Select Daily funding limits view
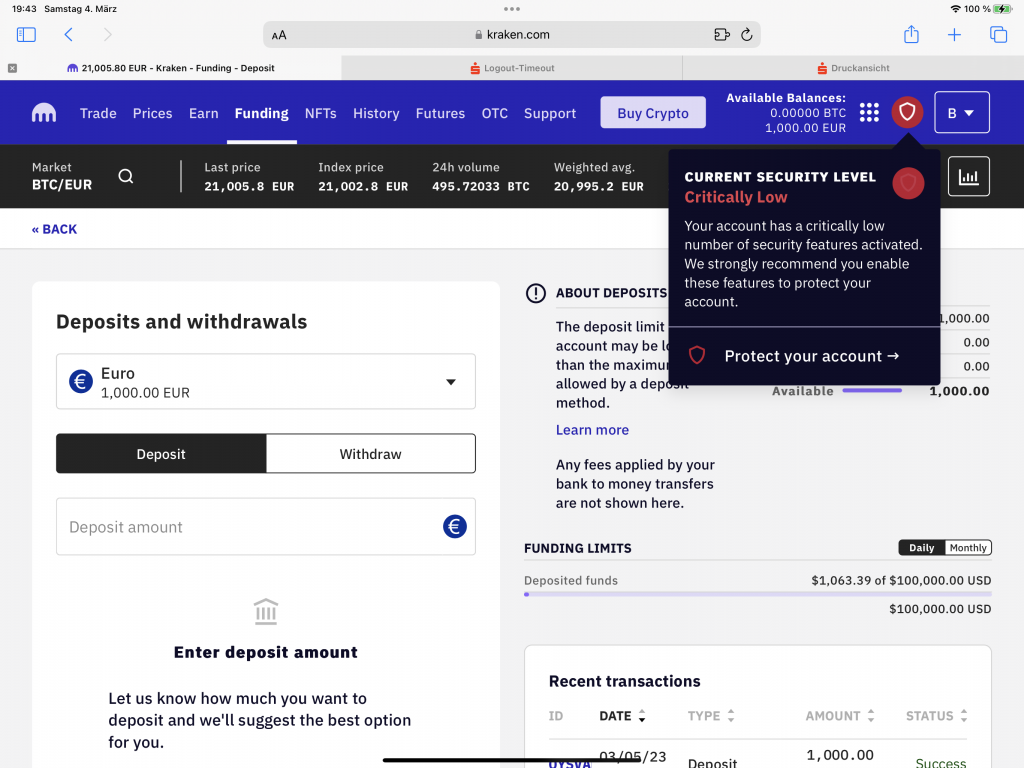1024x768 pixels. coord(921,548)
